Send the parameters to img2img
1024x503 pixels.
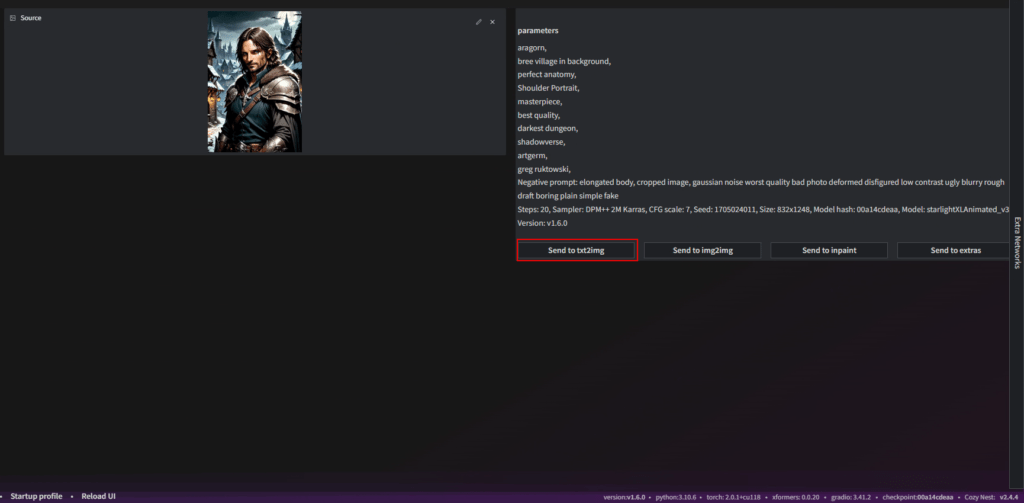click(702, 250)
